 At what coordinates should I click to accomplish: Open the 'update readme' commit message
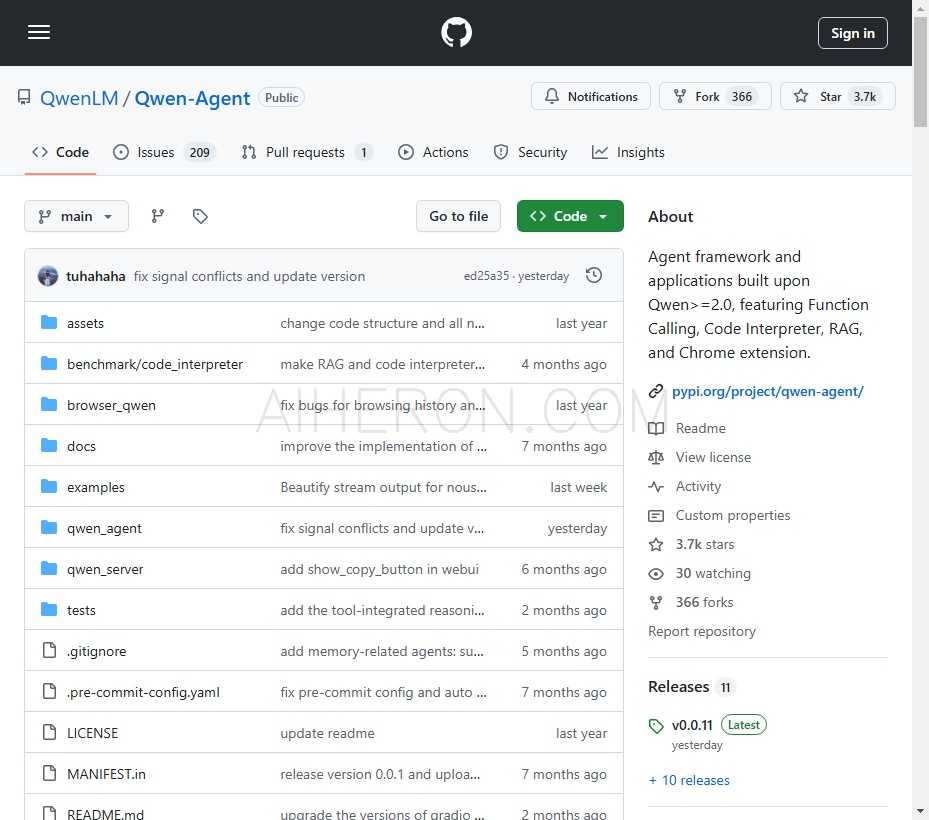[327, 733]
